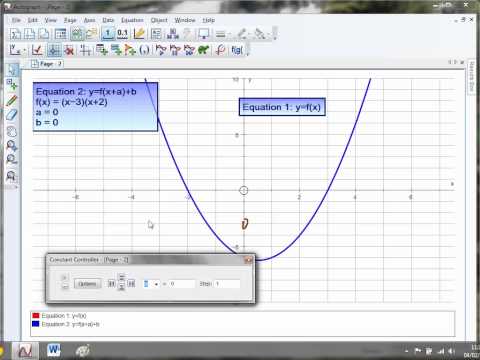
Task: Click Equation 1 red legend swatch
Action: [36, 315]
